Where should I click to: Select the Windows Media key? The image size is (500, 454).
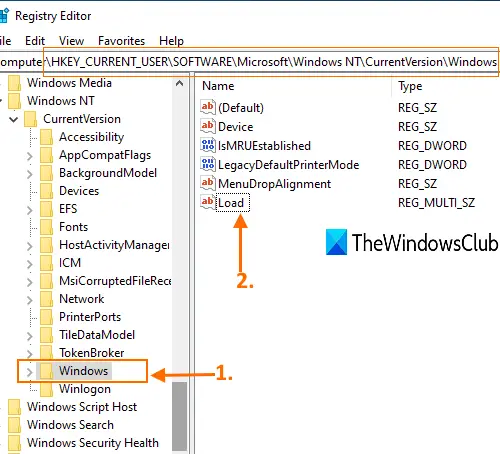pyautogui.click(x=69, y=83)
